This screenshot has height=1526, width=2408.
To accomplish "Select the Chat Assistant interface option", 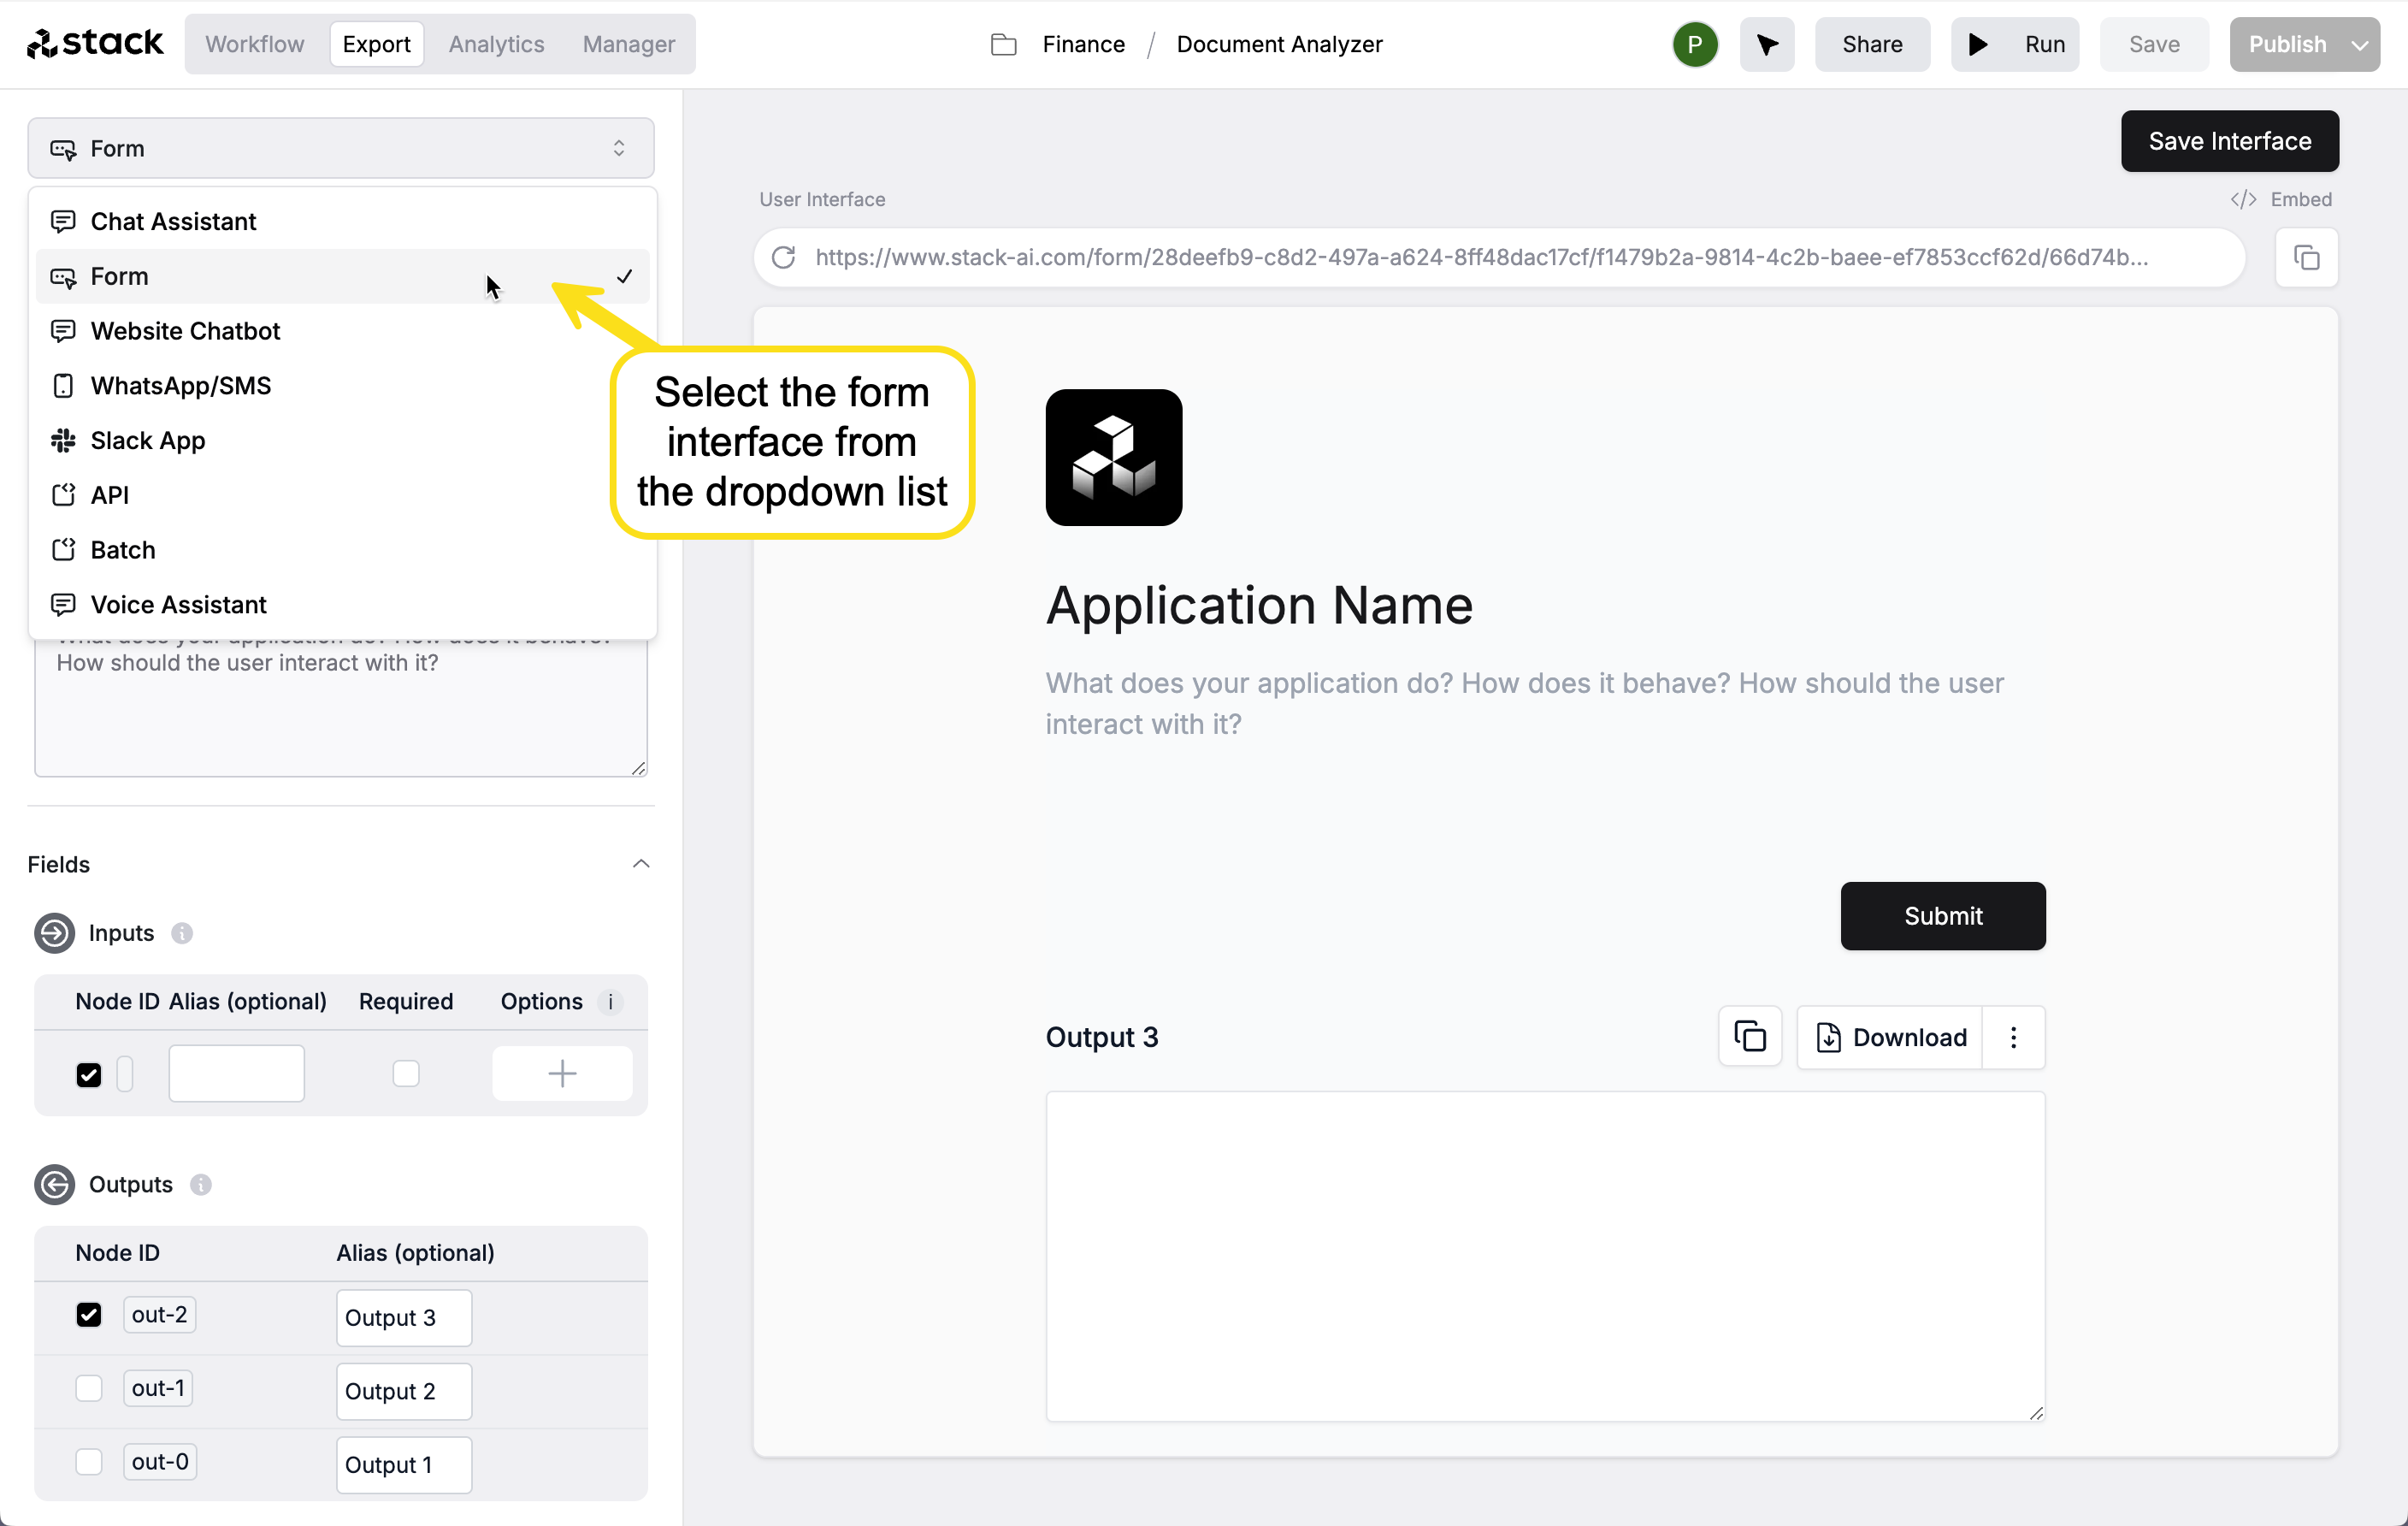I will point(172,220).
